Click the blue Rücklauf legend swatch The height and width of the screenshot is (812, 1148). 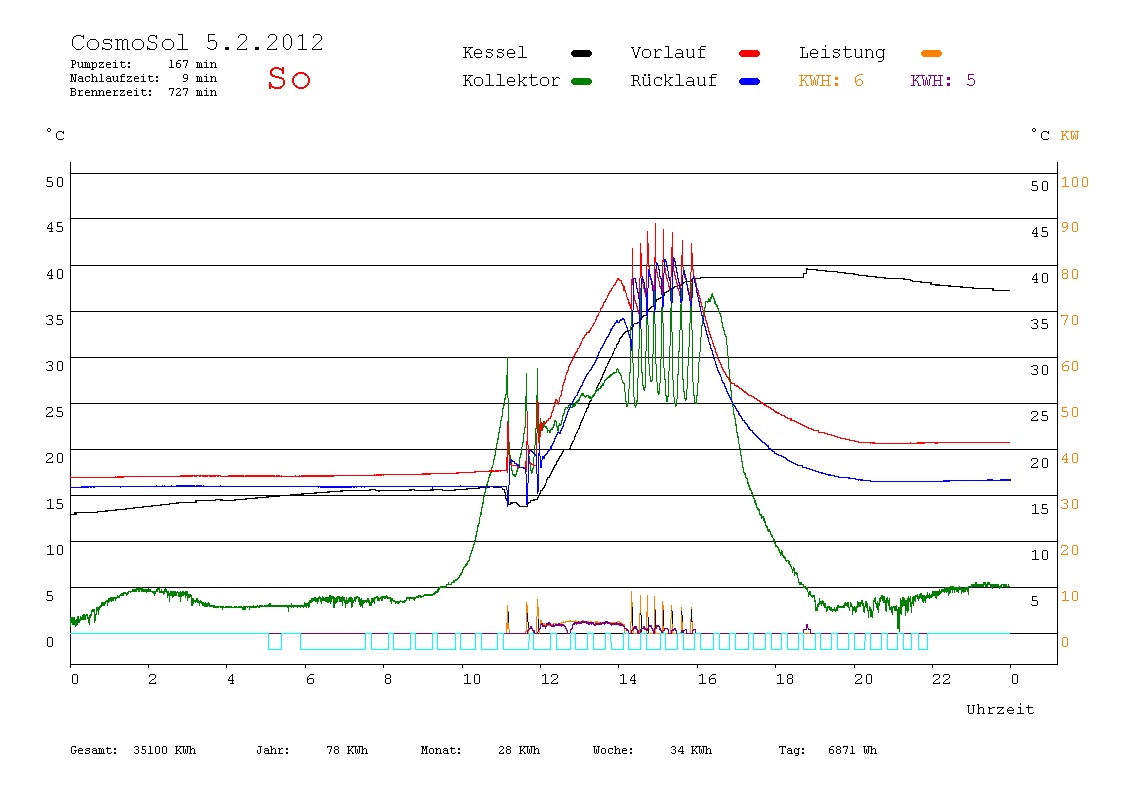point(750,81)
